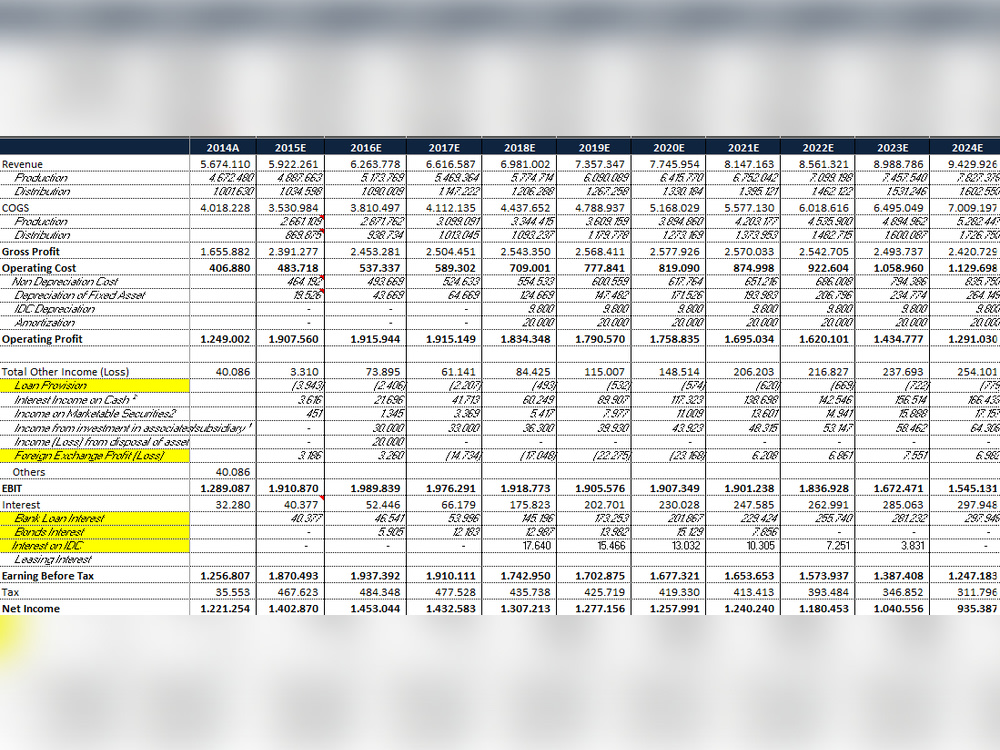Viewport: 1000px width, 750px height.
Task: Select 2022E Gross Profit value 2.542.705
Action: tap(824, 251)
